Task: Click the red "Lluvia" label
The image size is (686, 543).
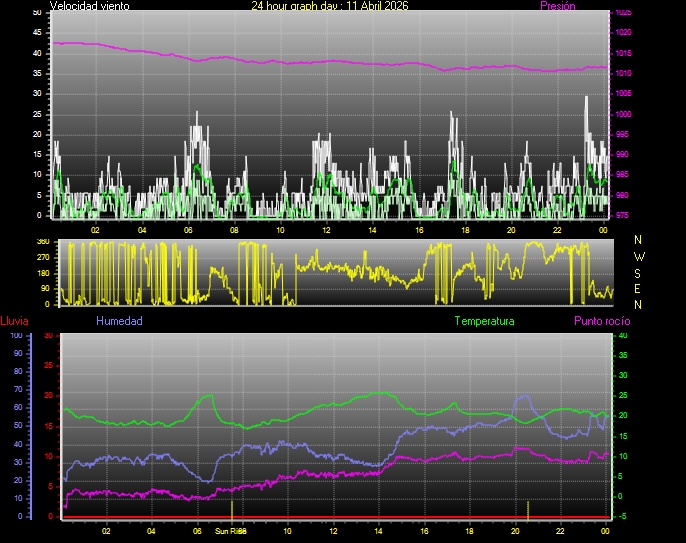Action: (16, 321)
